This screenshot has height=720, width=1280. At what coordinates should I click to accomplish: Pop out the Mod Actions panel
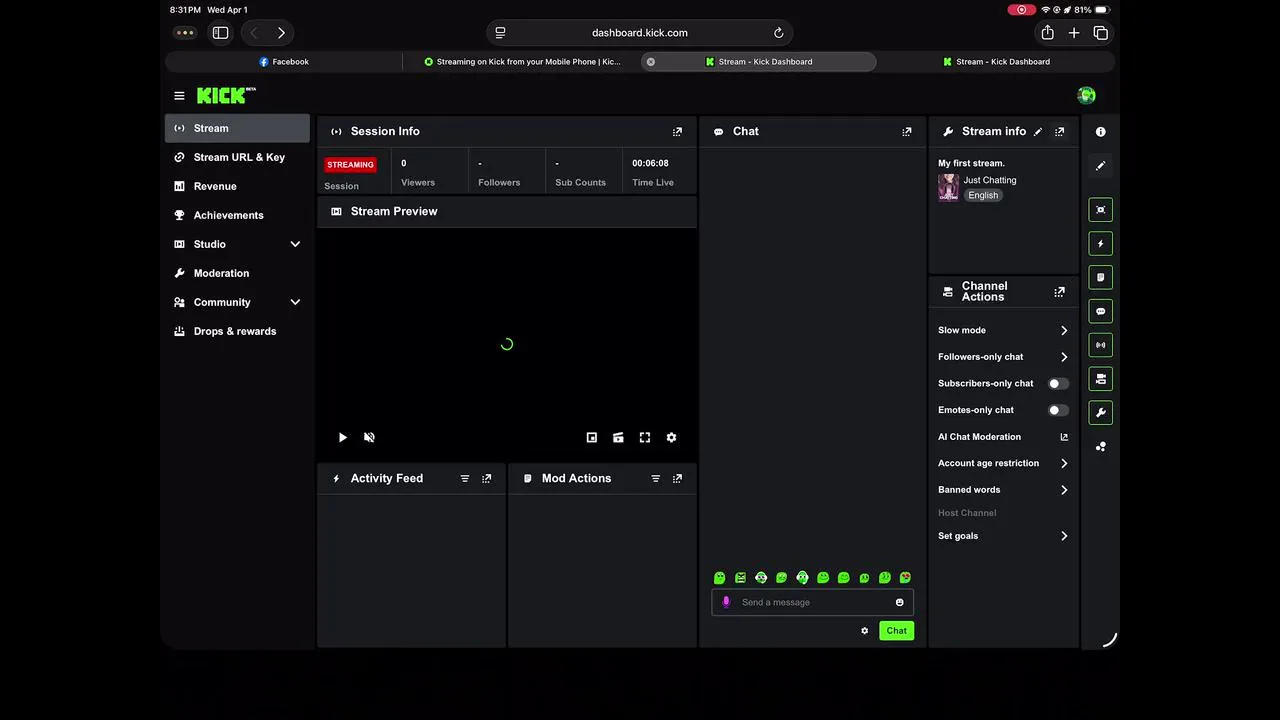(x=677, y=478)
